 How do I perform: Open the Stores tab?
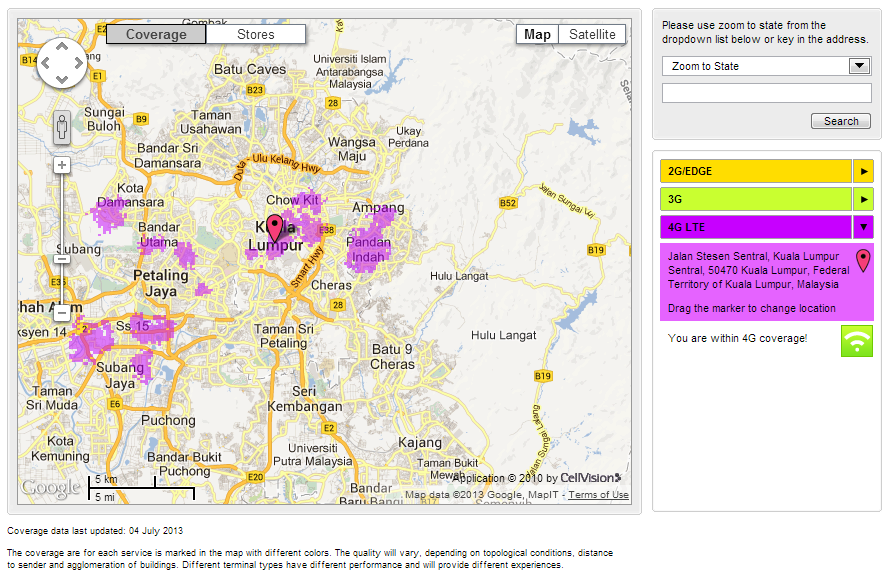[256, 34]
